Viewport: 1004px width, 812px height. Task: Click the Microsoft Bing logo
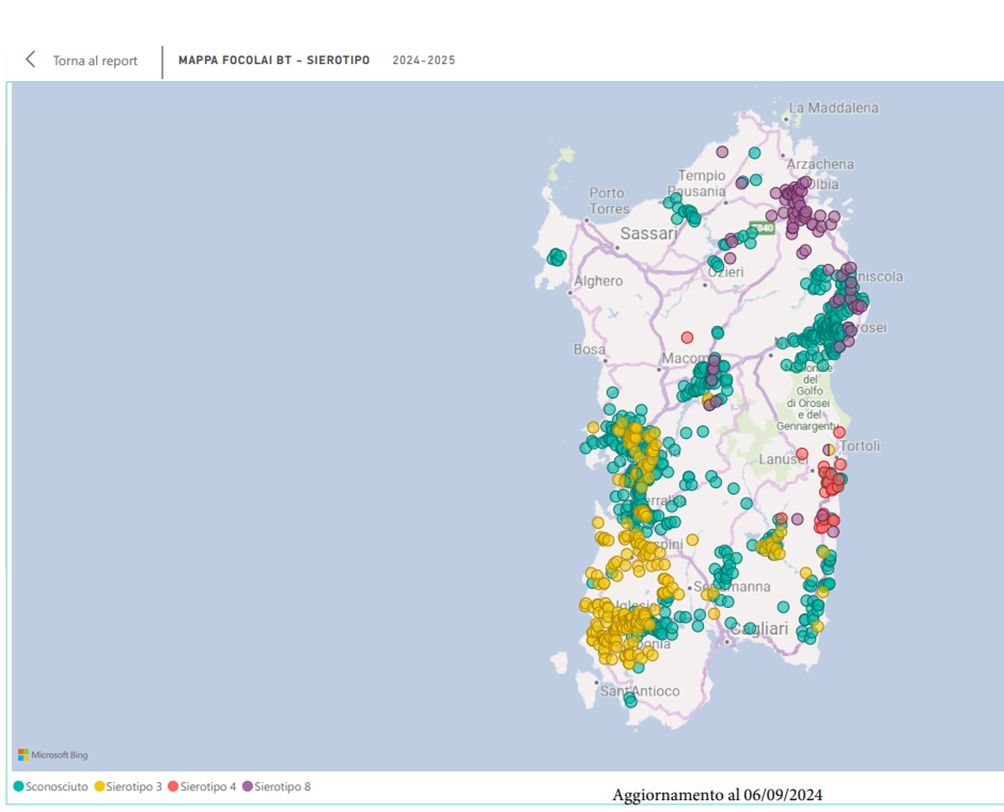(x=53, y=755)
